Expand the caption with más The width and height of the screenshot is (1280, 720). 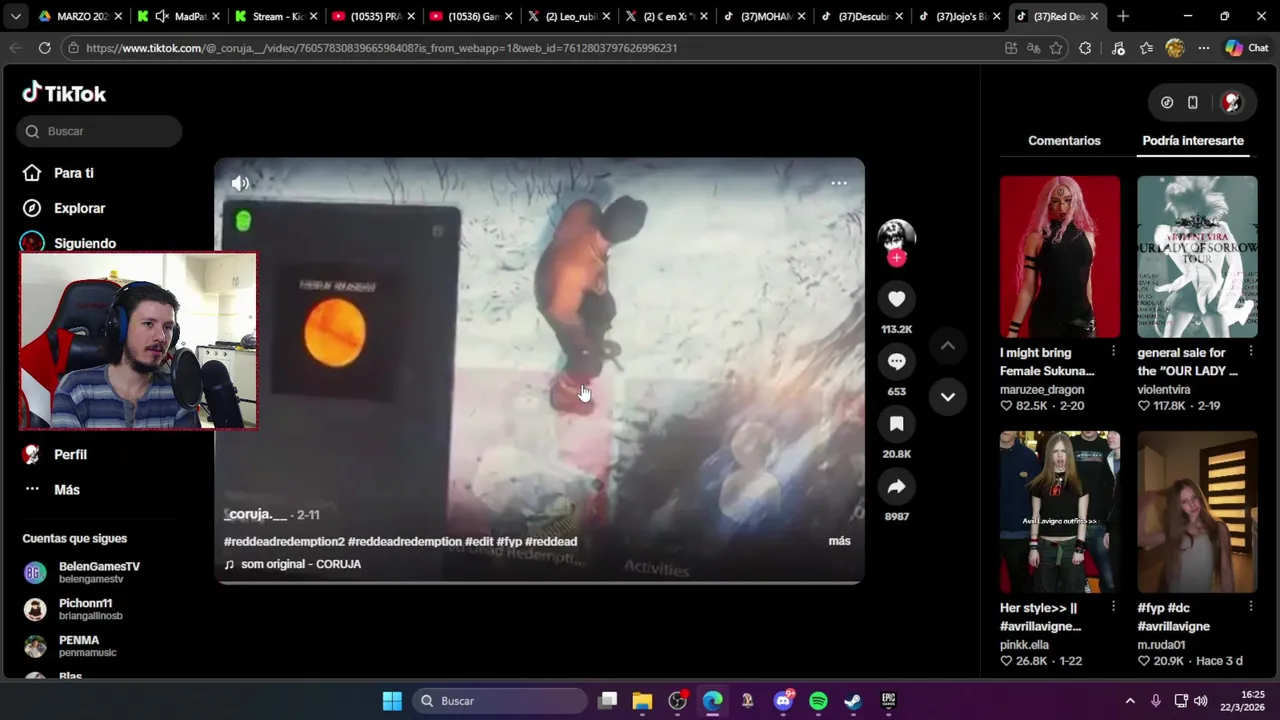(840, 541)
